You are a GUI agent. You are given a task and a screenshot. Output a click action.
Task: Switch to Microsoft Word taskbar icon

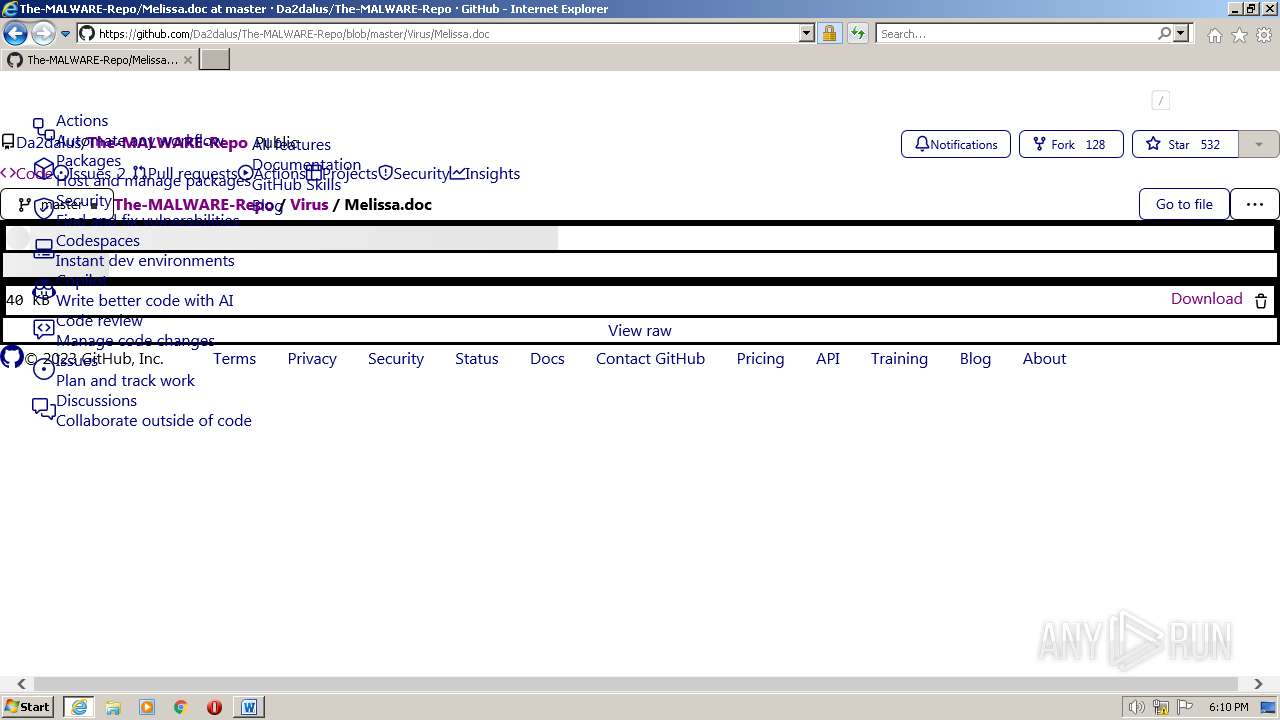tap(249, 707)
